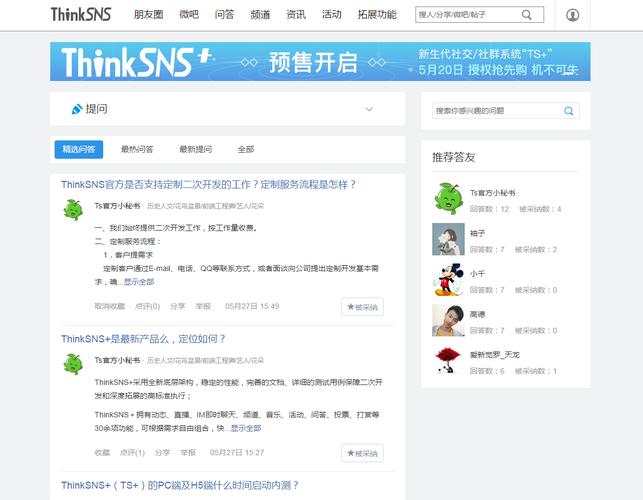
Task: Click the ThinkSNS+ 预售开启 banner
Action: (320, 62)
